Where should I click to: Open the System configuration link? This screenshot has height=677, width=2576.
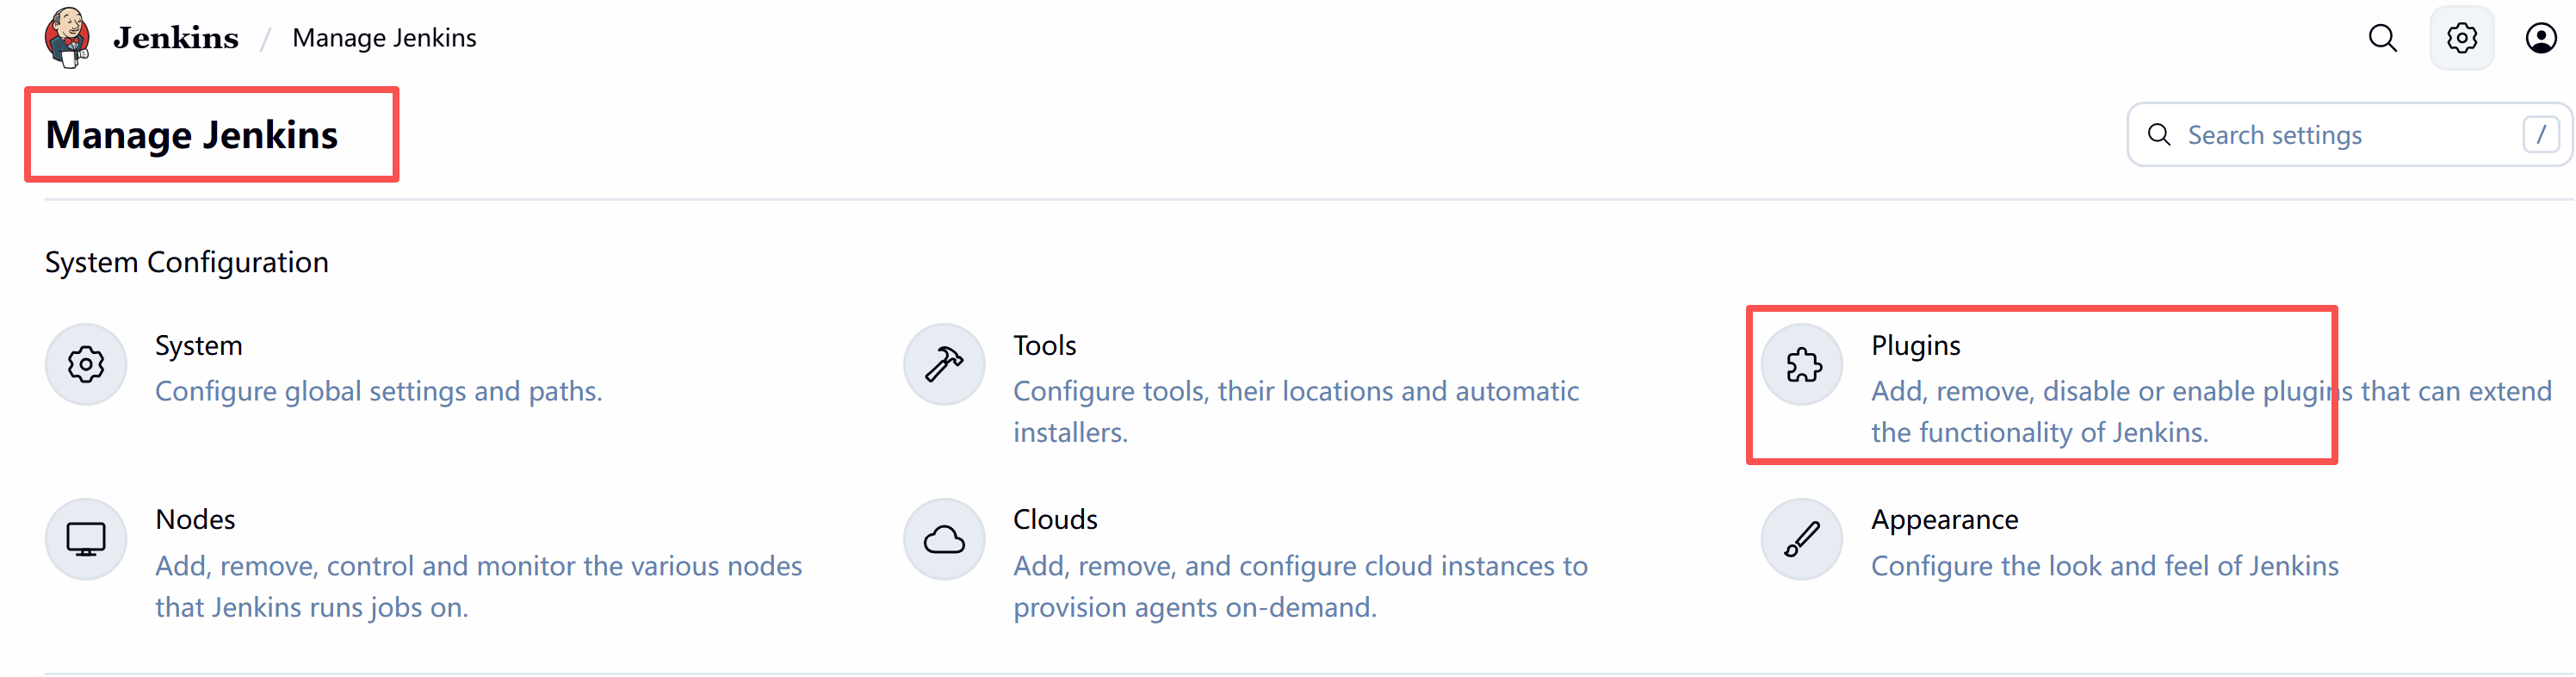point(199,345)
